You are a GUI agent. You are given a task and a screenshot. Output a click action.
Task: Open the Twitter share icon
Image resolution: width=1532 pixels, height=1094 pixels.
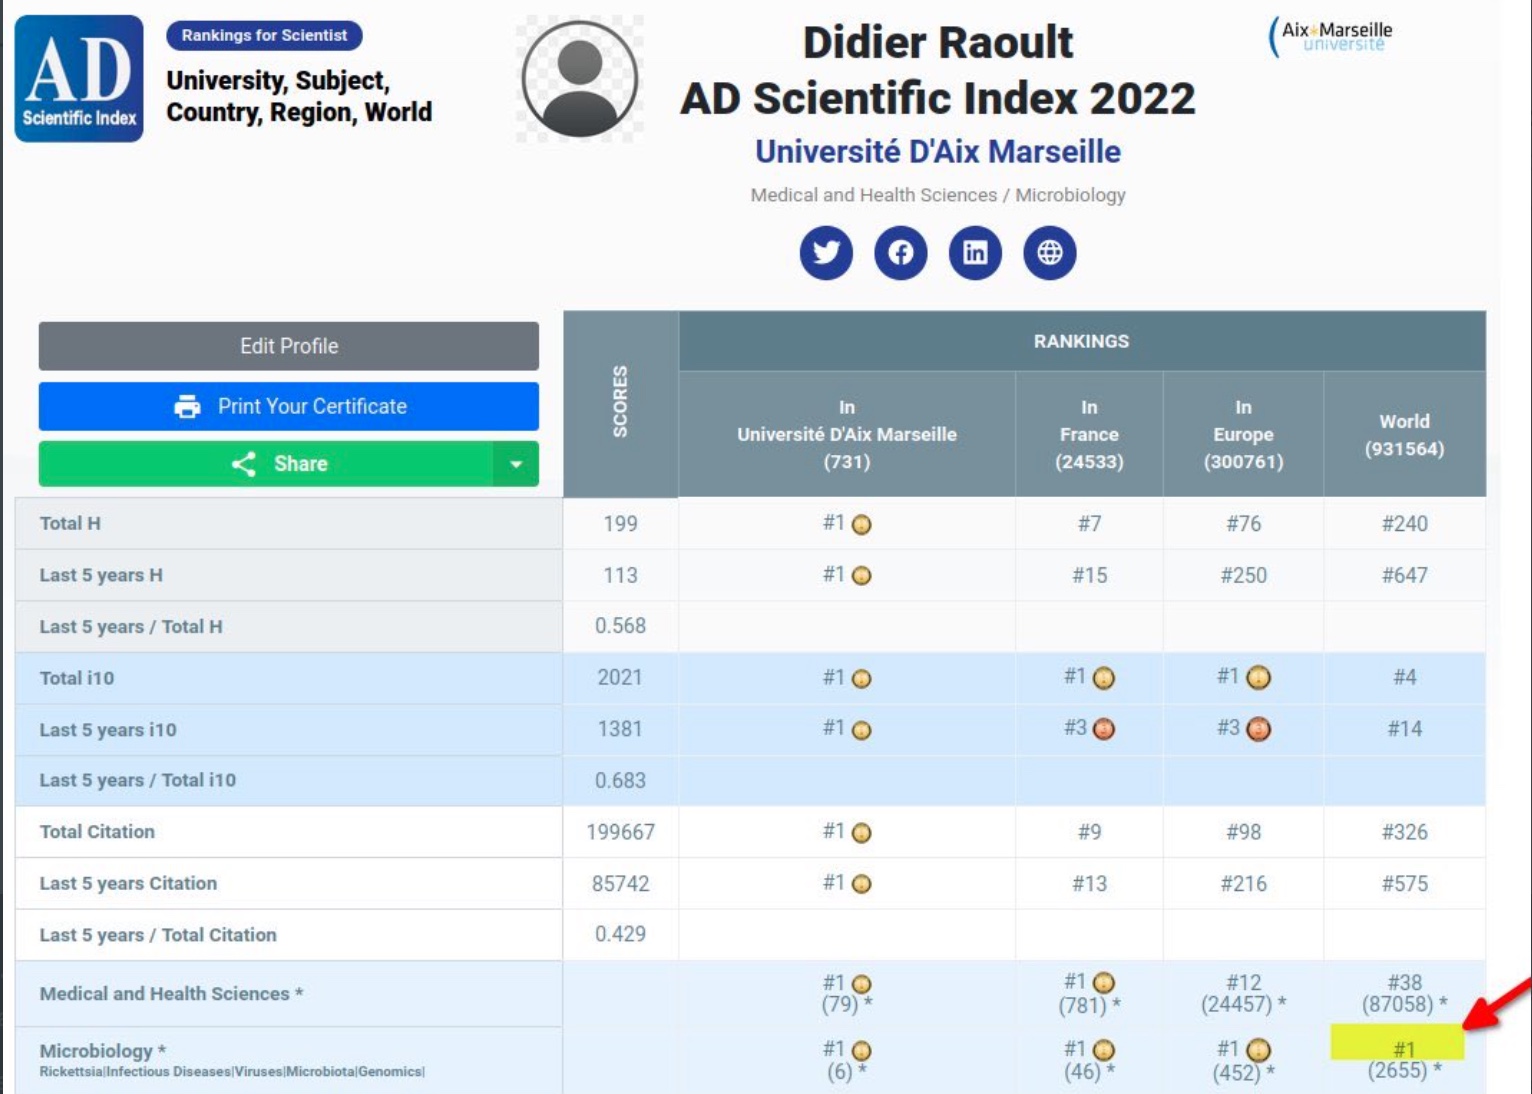(826, 253)
